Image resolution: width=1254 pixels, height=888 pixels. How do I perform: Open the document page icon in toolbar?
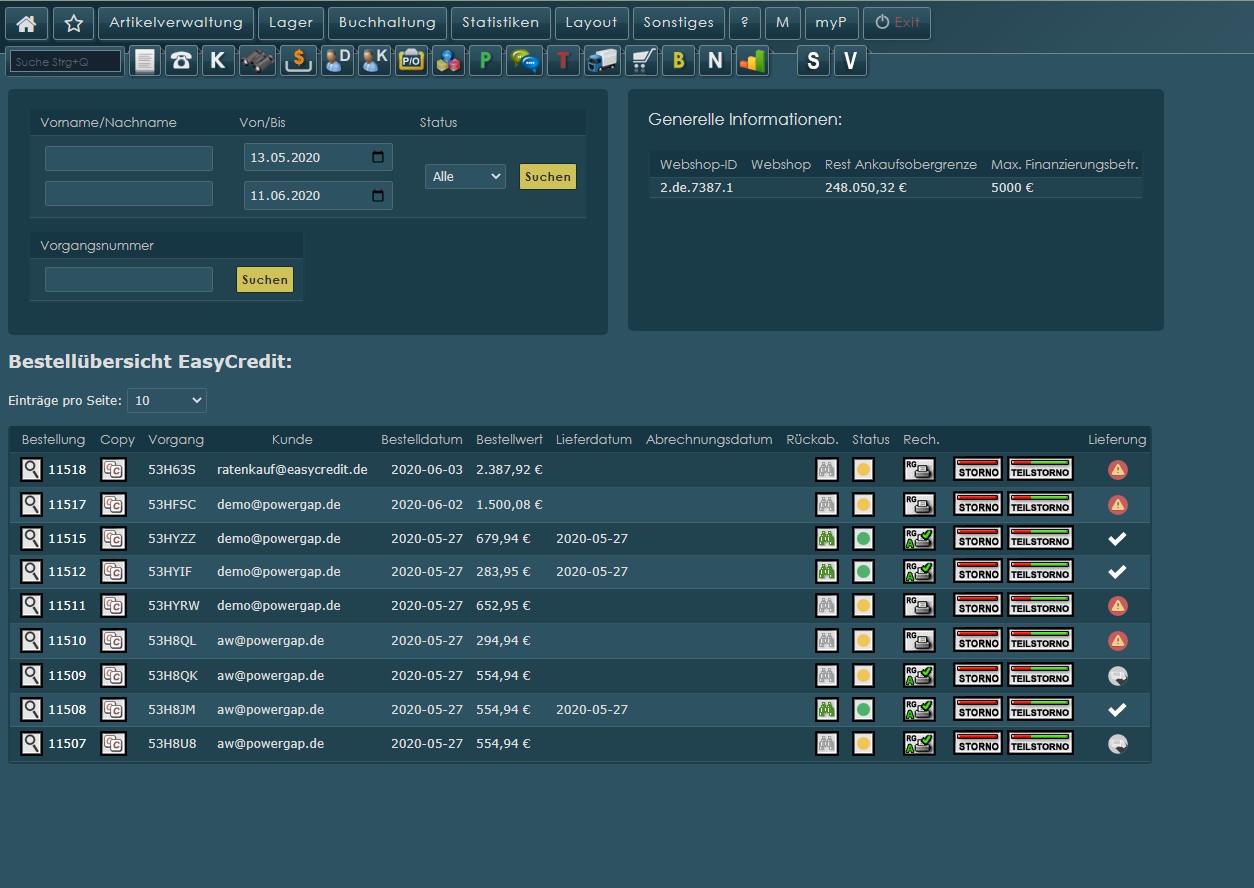146,61
